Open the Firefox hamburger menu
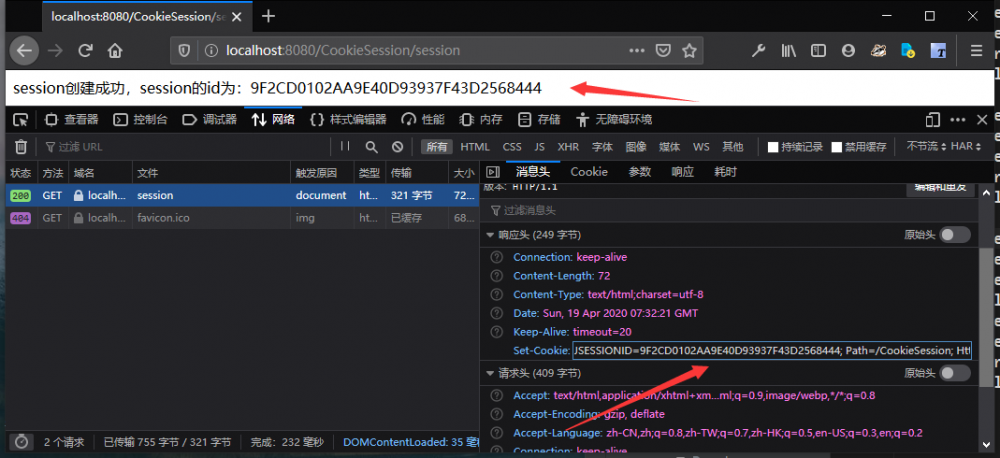The width and height of the screenshot is (1000, 458). [976, 50]
